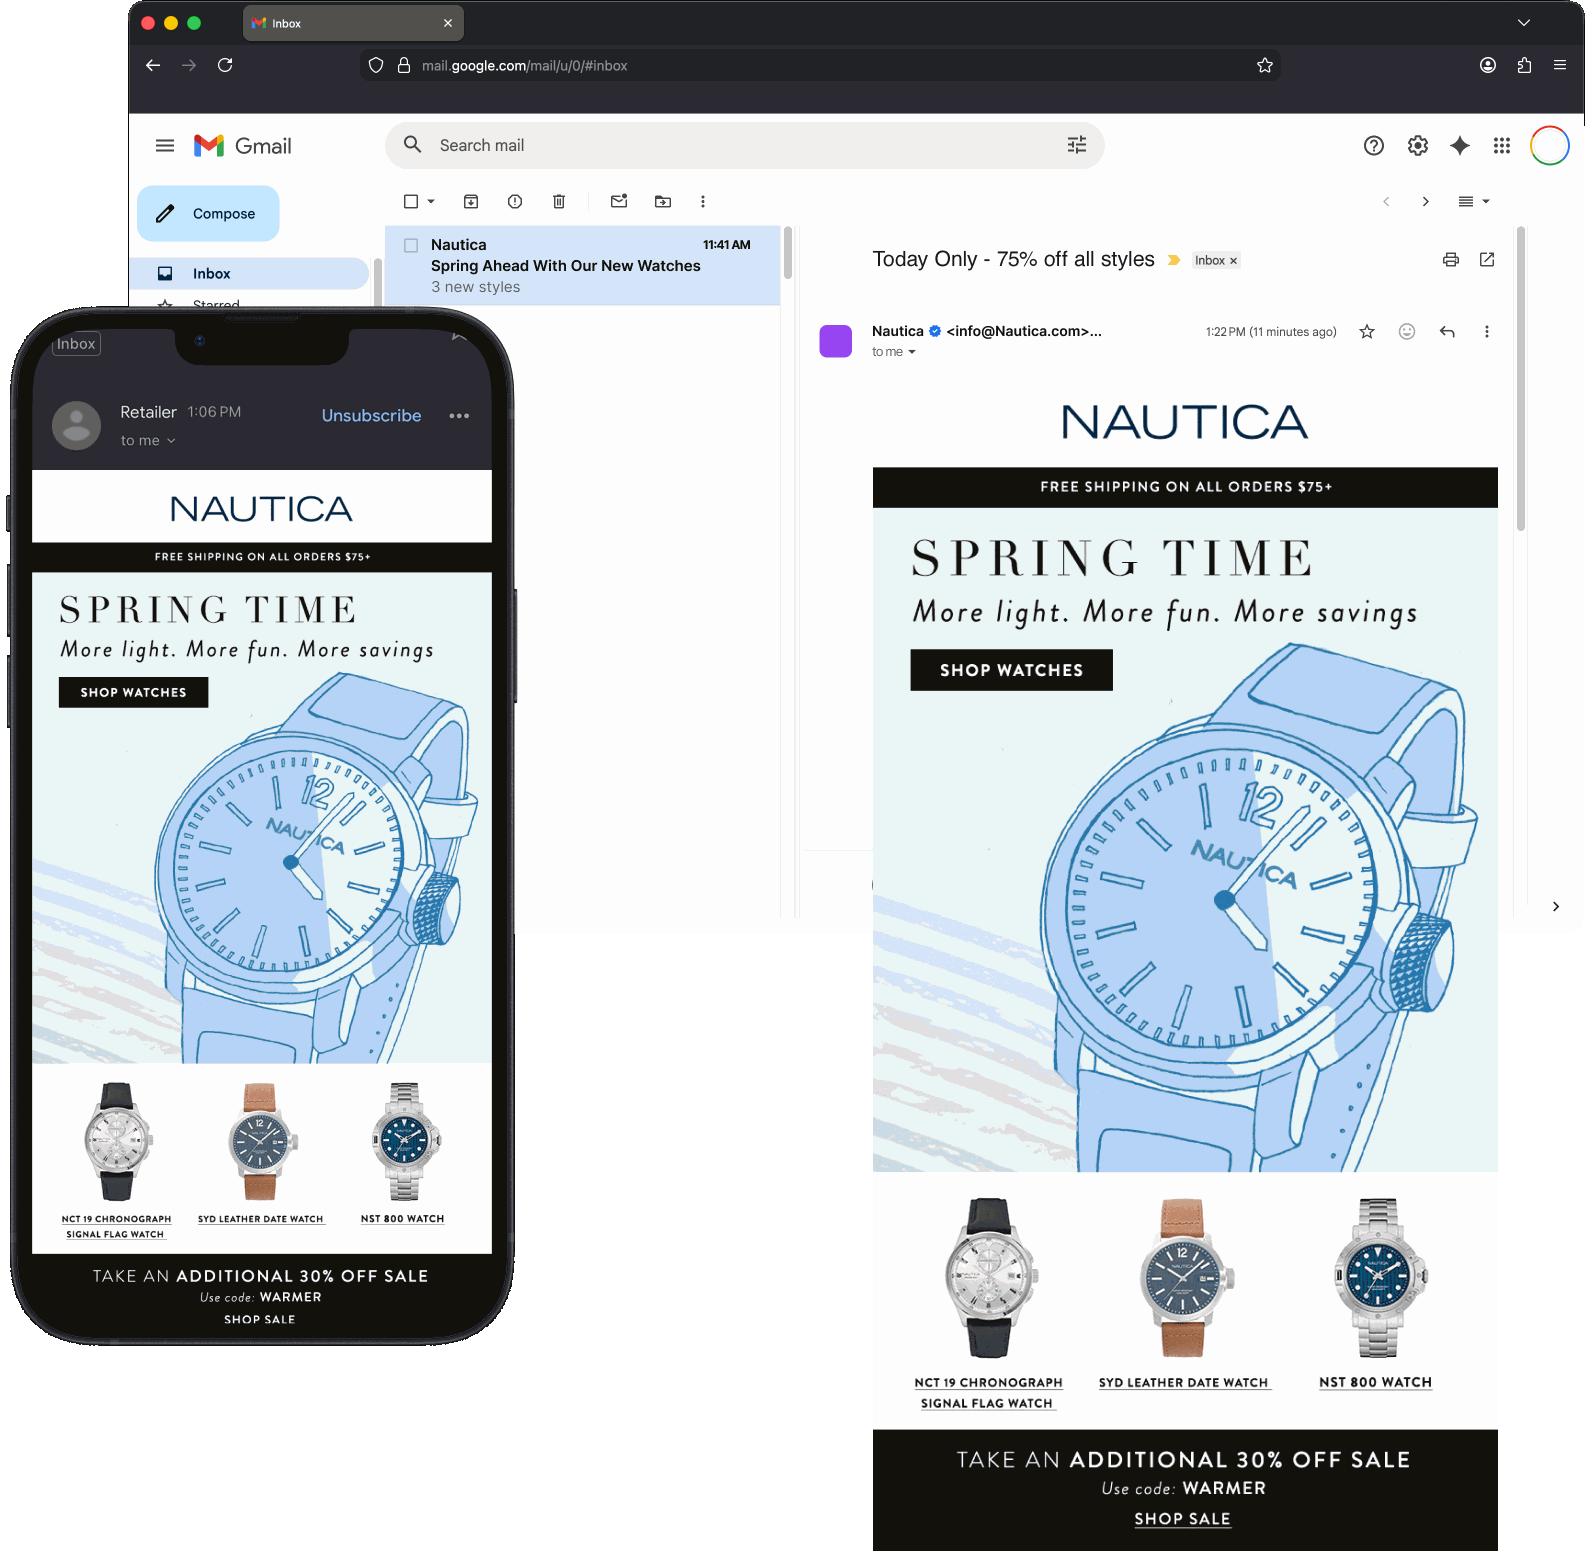Click Unsubscribe link on phone mockup
This screenshot has width=1585, height=1551.
371,416
